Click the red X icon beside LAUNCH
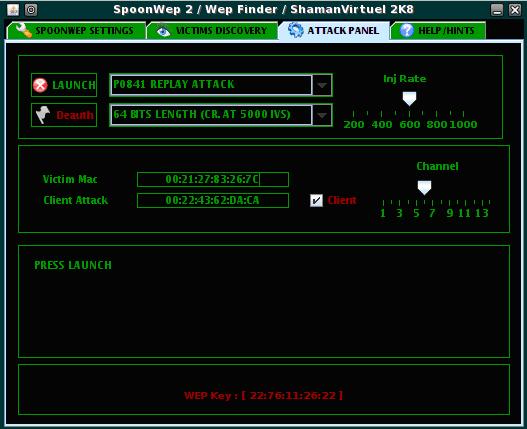This screenshot has height=429, width=527. (40, 85)
